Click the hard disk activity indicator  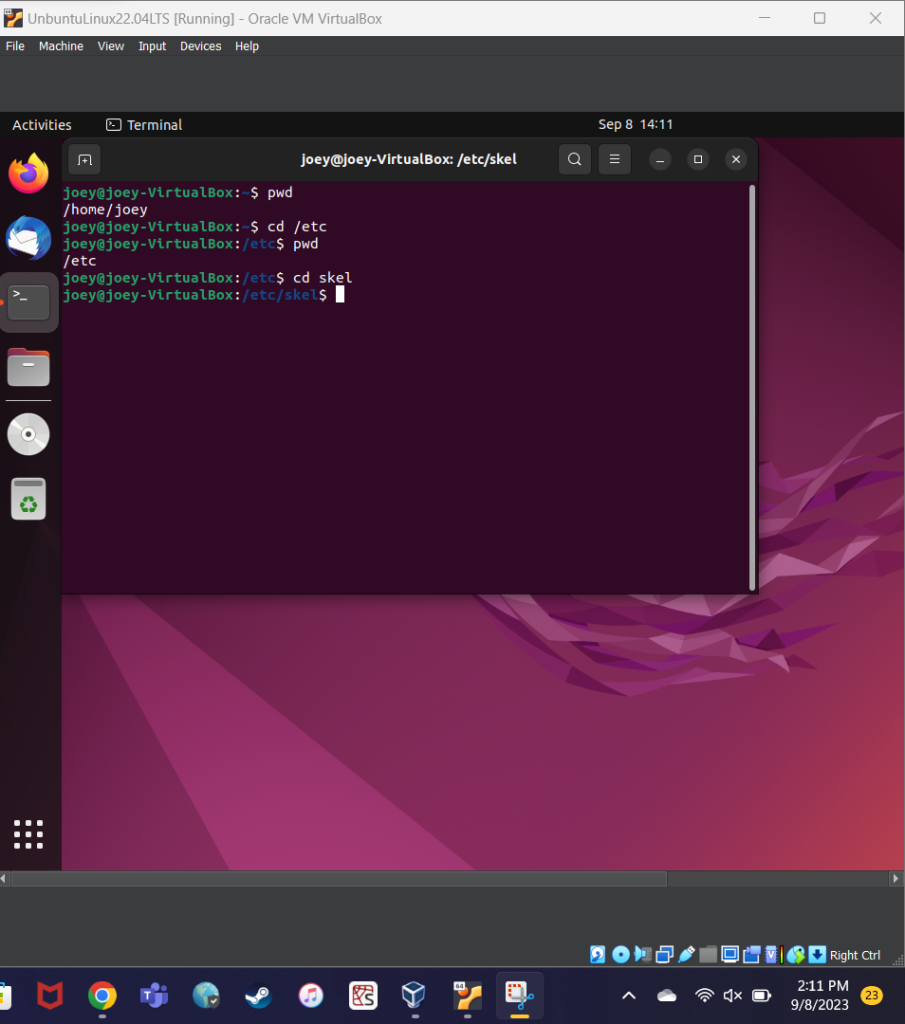tap(597, 955)
